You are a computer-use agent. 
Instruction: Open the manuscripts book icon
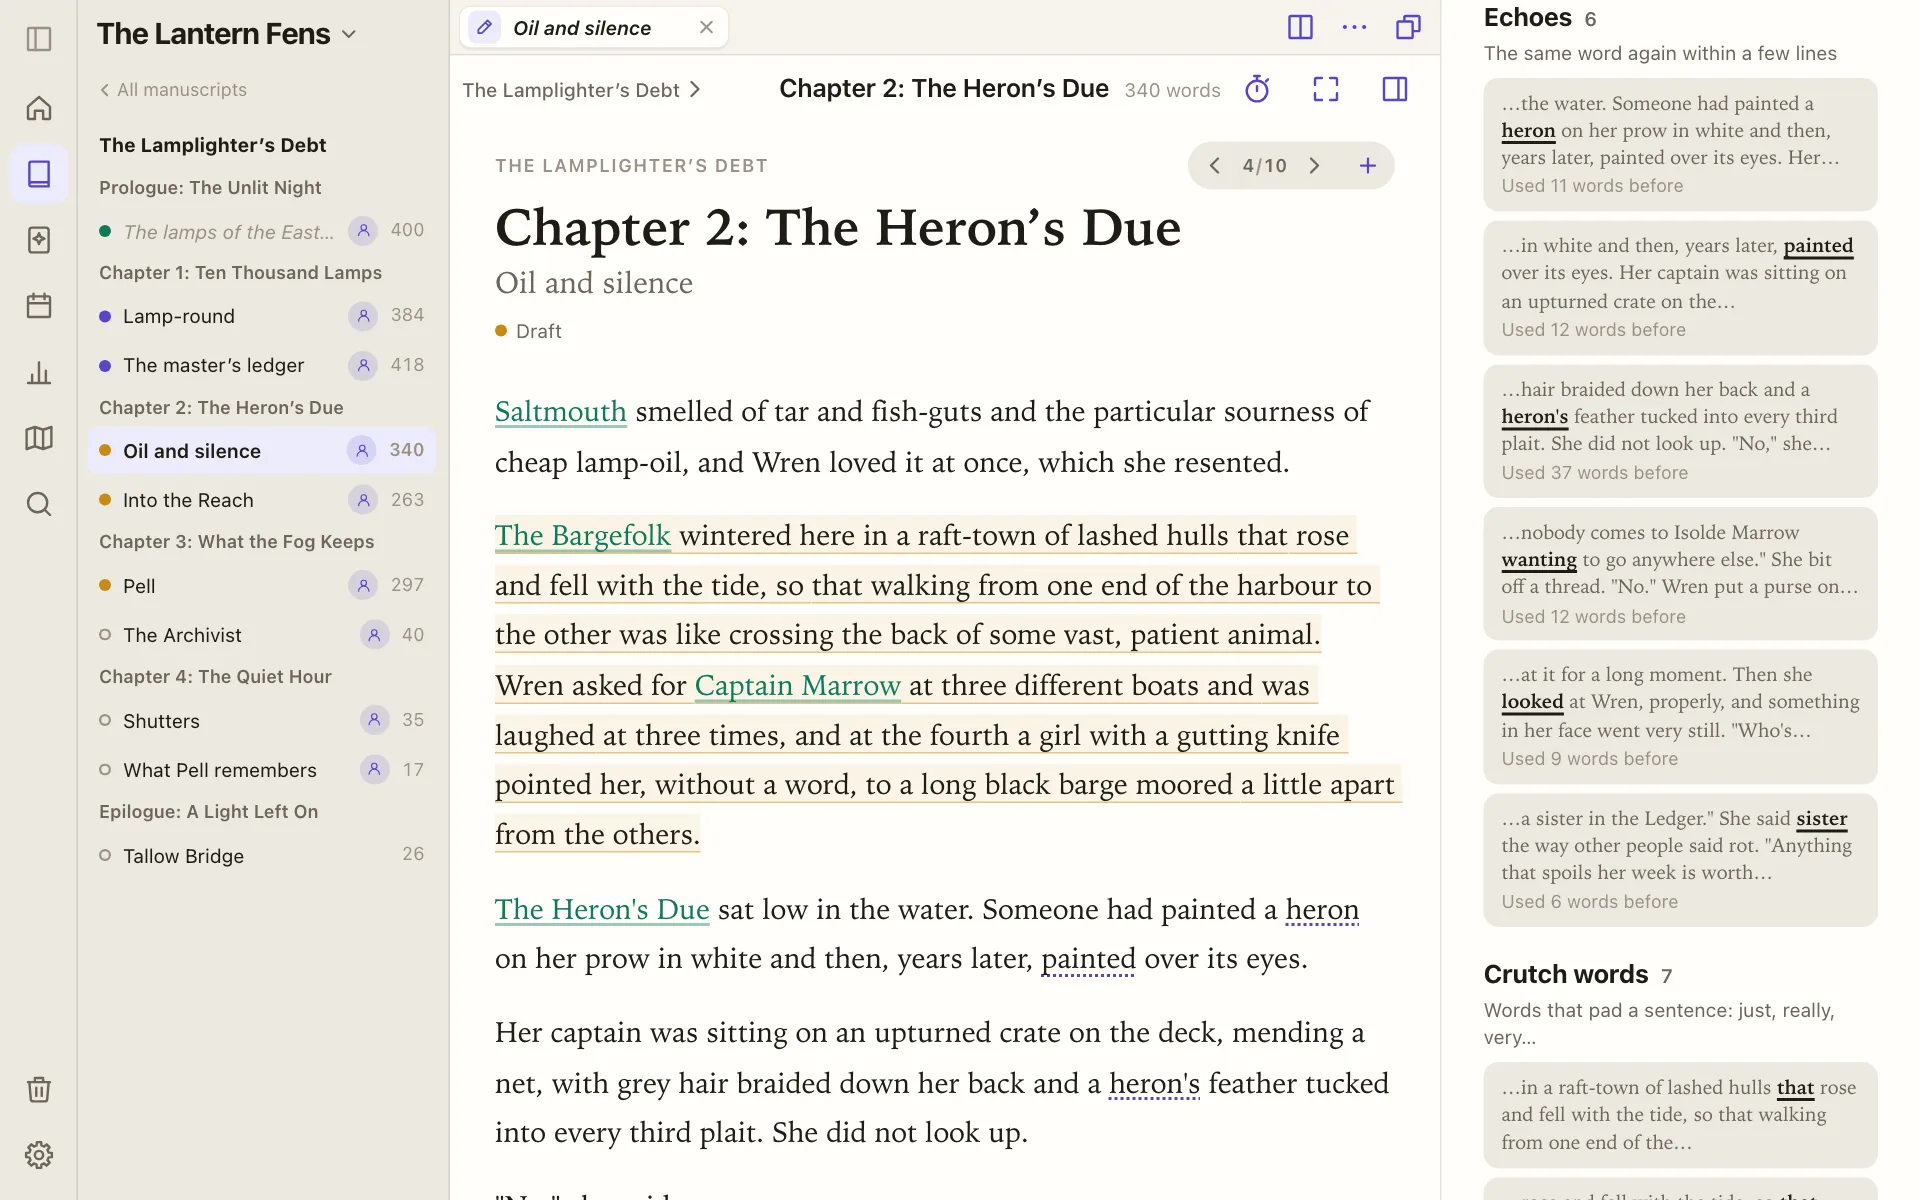pos(39,174)
